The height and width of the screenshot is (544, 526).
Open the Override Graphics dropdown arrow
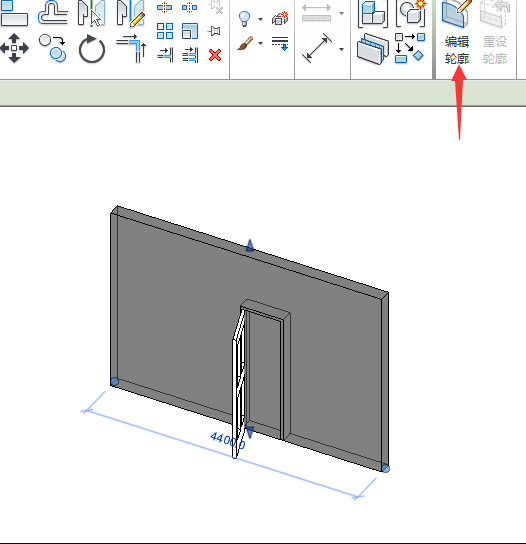[x=260, y=43]
